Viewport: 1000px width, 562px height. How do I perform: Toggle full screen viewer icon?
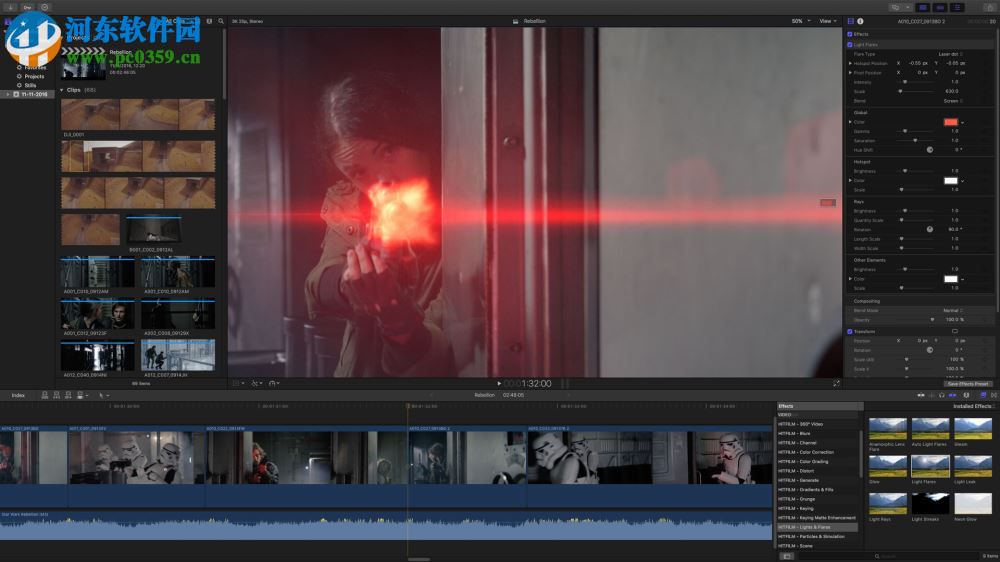click(x=836, y=383)
